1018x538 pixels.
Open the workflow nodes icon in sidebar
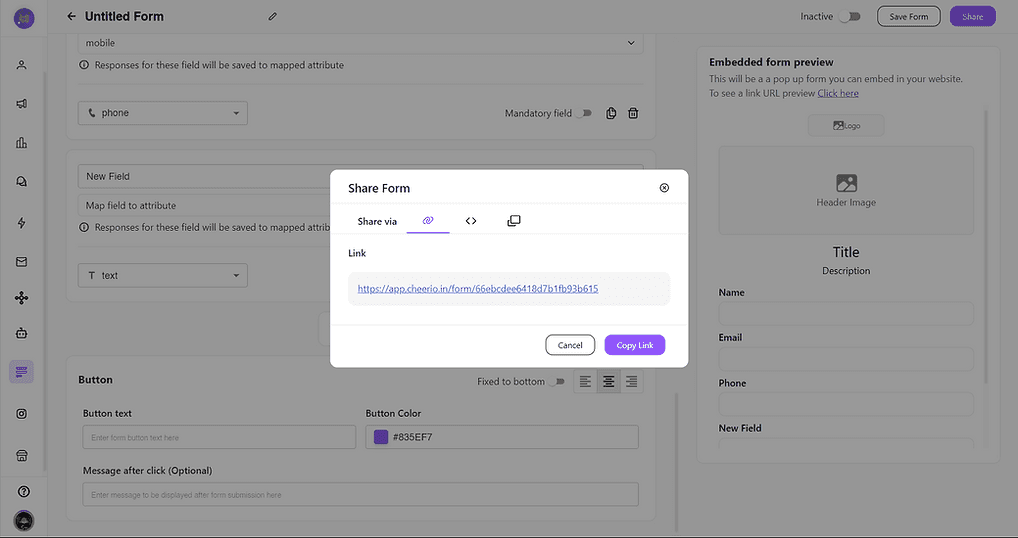(21, 298)
